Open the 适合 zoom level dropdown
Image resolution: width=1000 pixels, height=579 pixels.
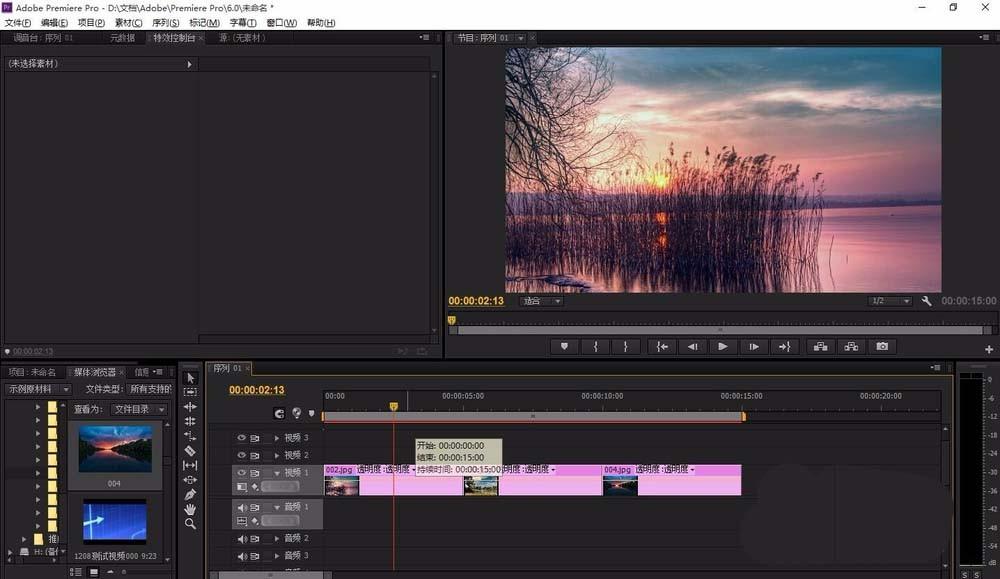(x=542, y=301)
